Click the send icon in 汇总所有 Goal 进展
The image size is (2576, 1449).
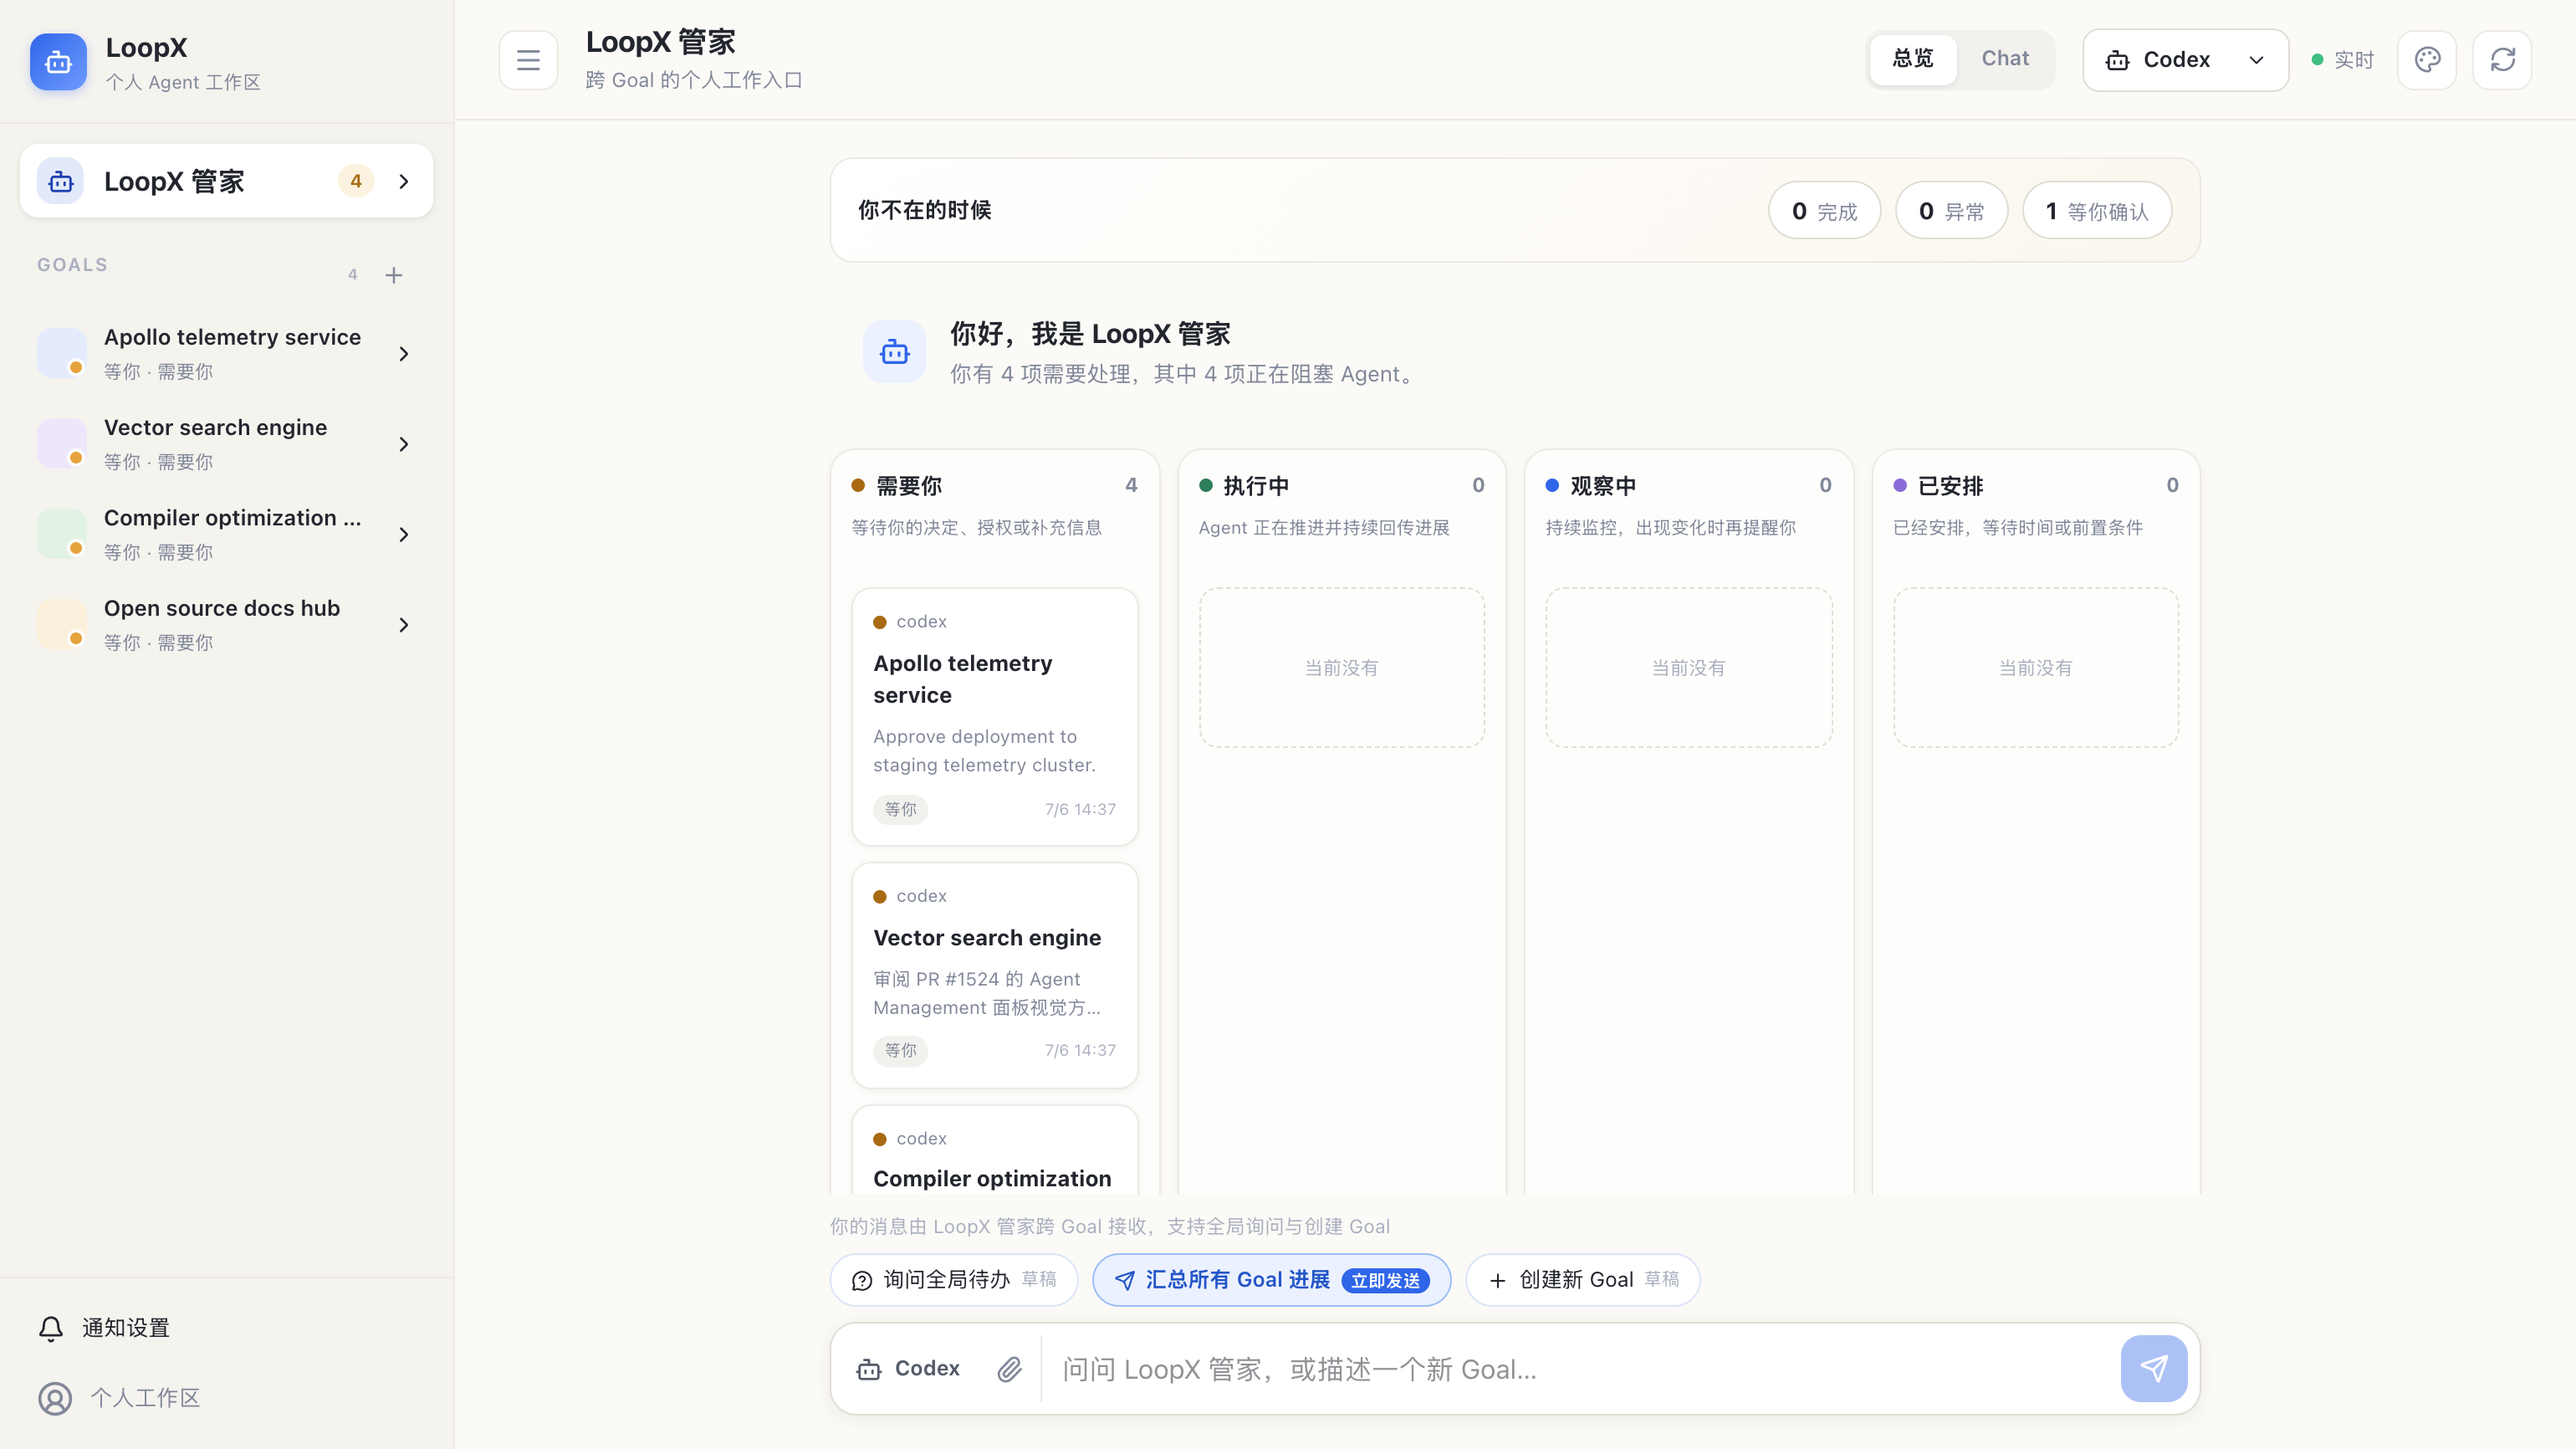[x=1125, y=1281]
